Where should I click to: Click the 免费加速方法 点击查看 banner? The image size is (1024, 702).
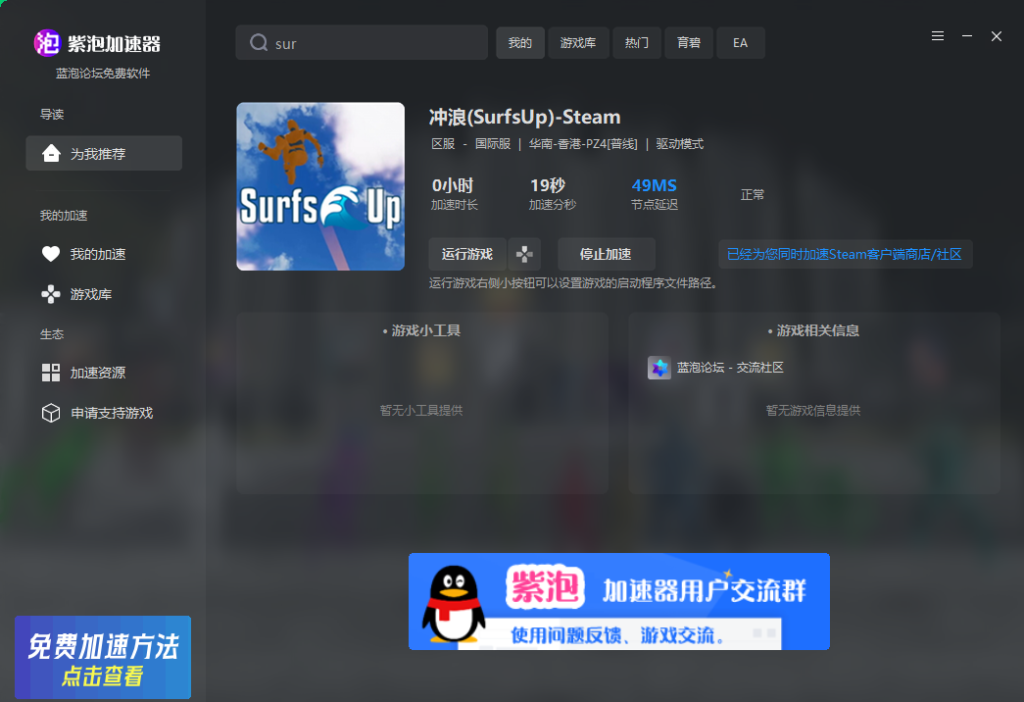click(x=103, y=658)
